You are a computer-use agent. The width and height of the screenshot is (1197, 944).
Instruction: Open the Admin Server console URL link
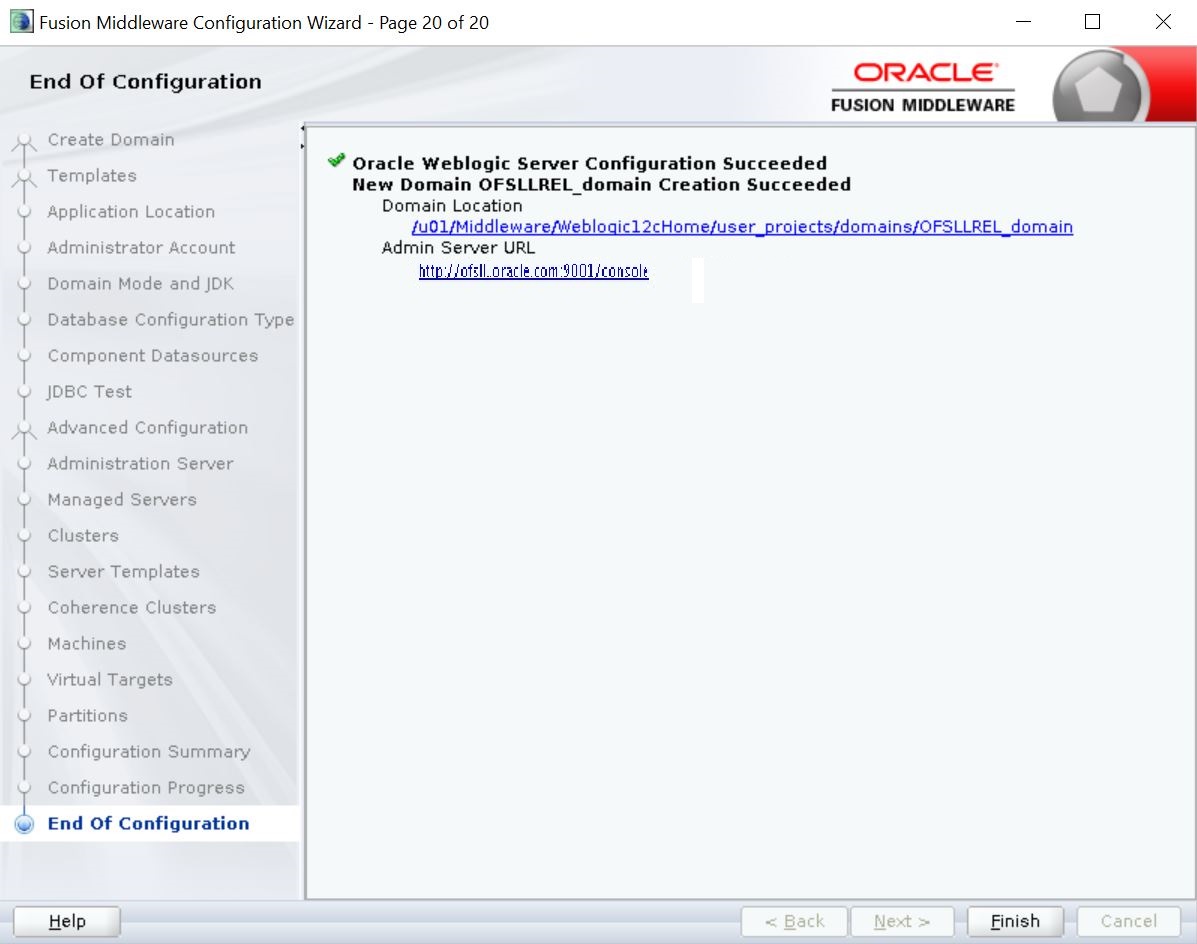coord(534,271)
